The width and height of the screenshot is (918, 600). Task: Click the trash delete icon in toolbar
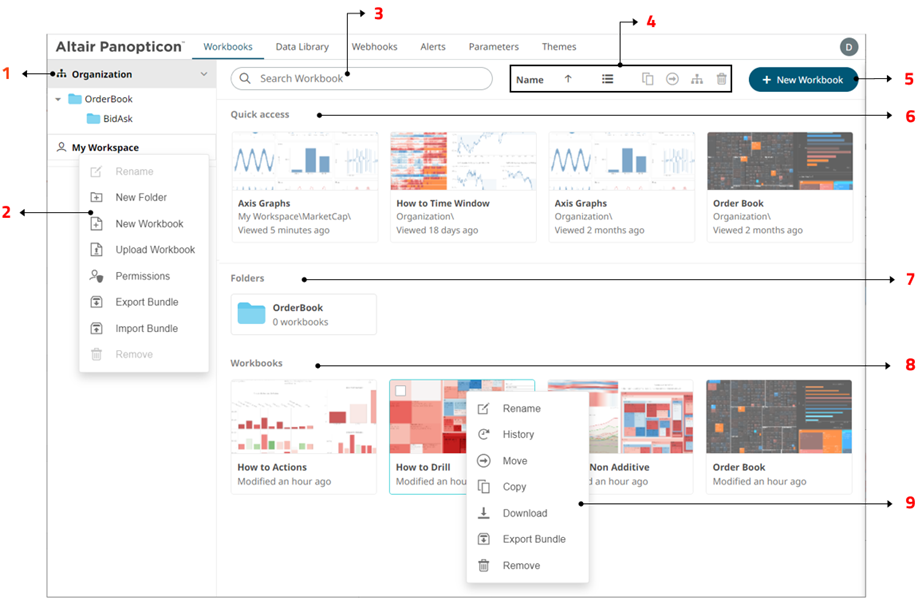pyautogui.click(x=721, y=78)
